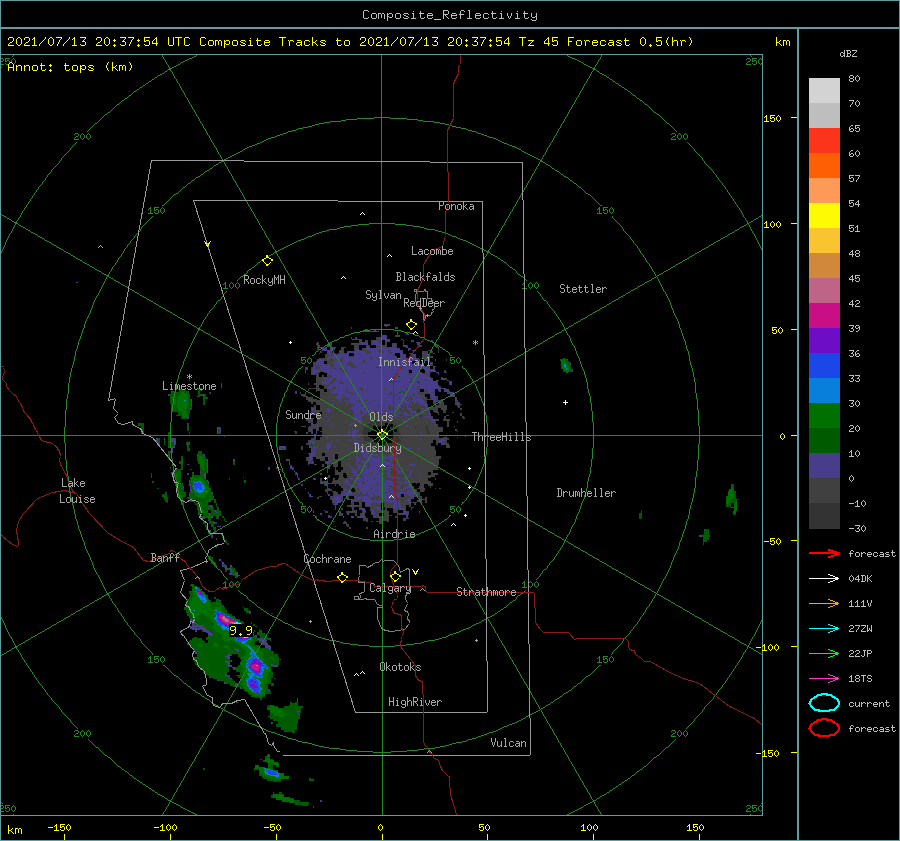
Task: Click the cyan 'current' ellipse in legend
Action: tap(824, 703)
